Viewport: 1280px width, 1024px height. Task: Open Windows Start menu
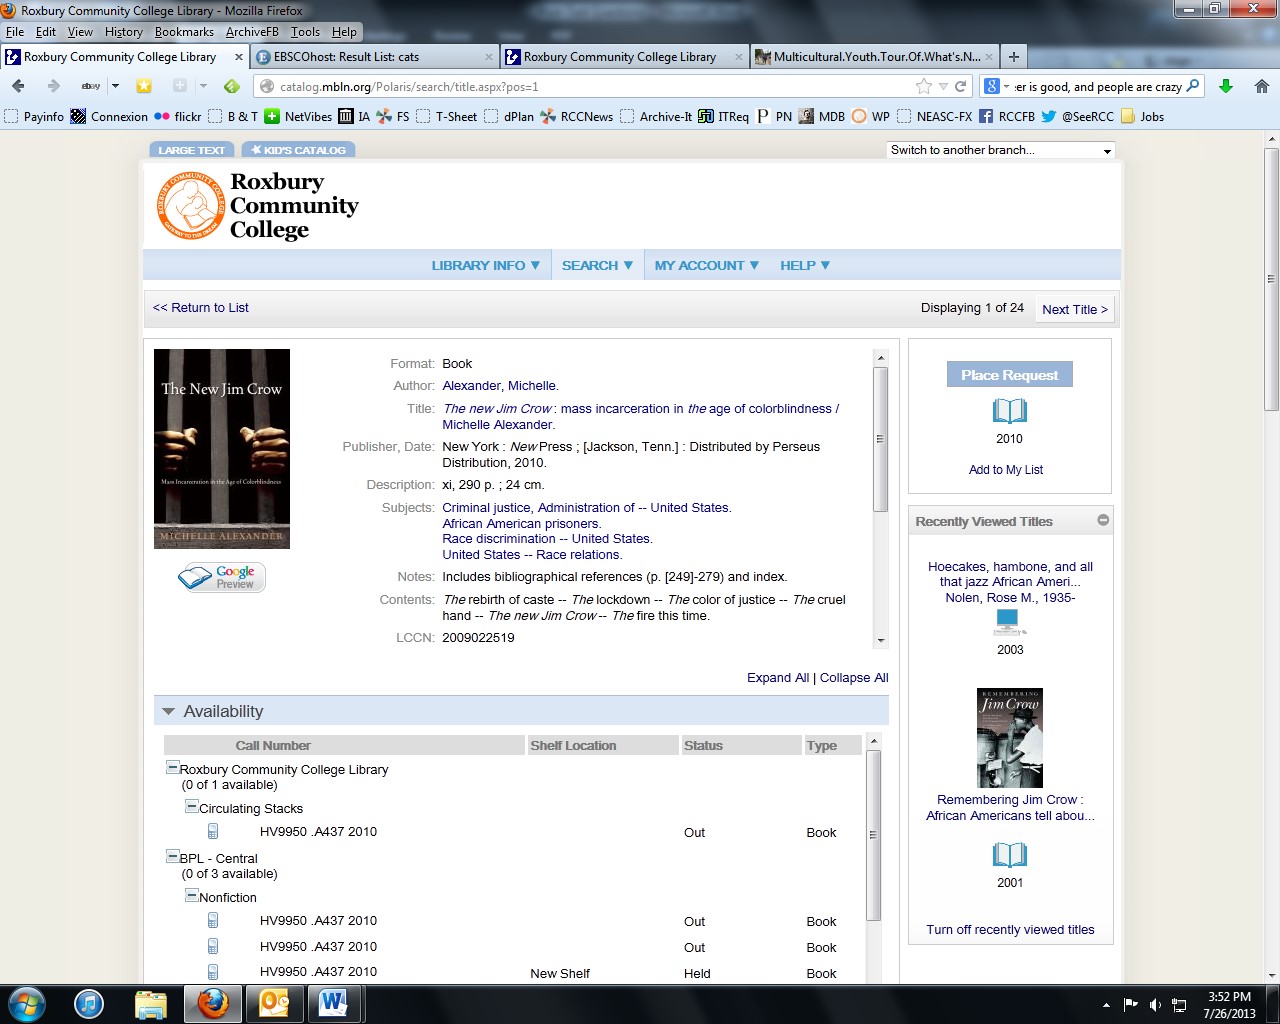click(27, 1003)
